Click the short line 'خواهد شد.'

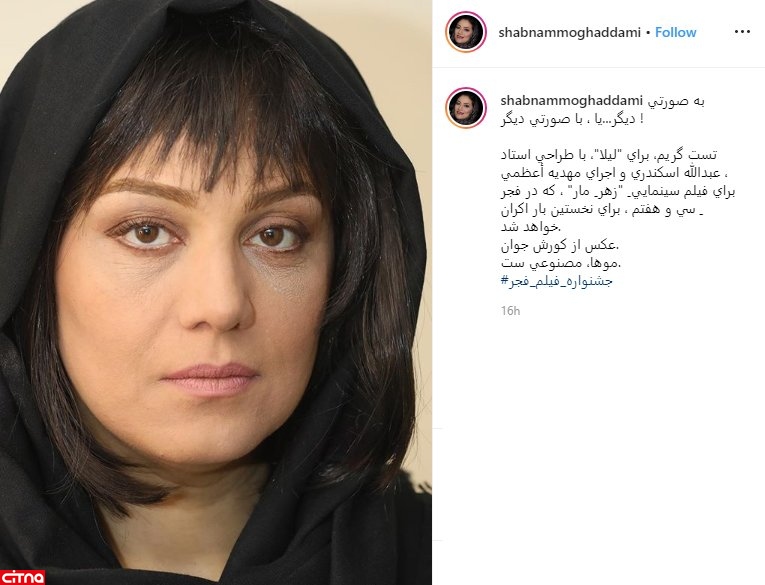point(531,227)
